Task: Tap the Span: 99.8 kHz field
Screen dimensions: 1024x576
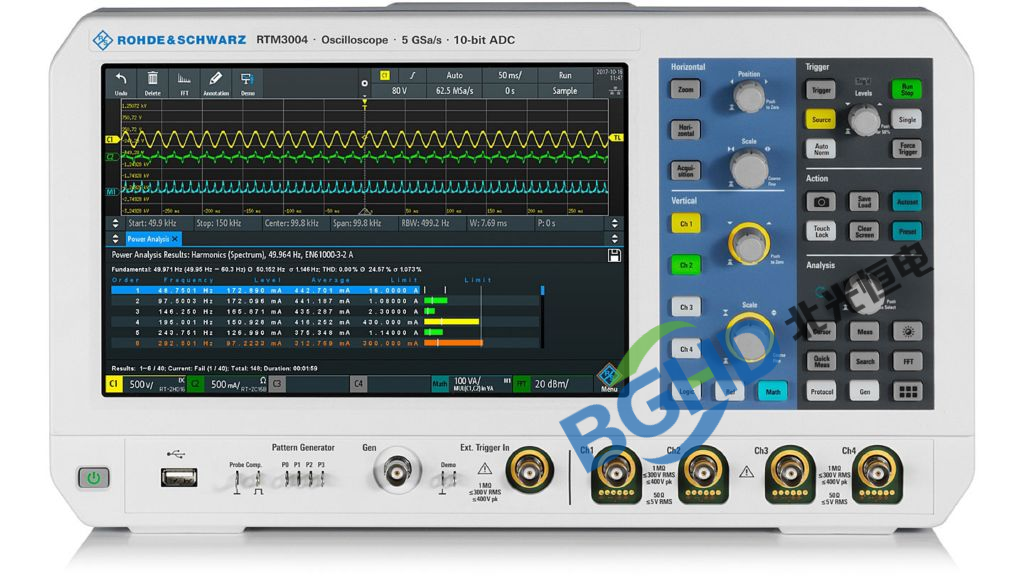Action: (357, 223)
